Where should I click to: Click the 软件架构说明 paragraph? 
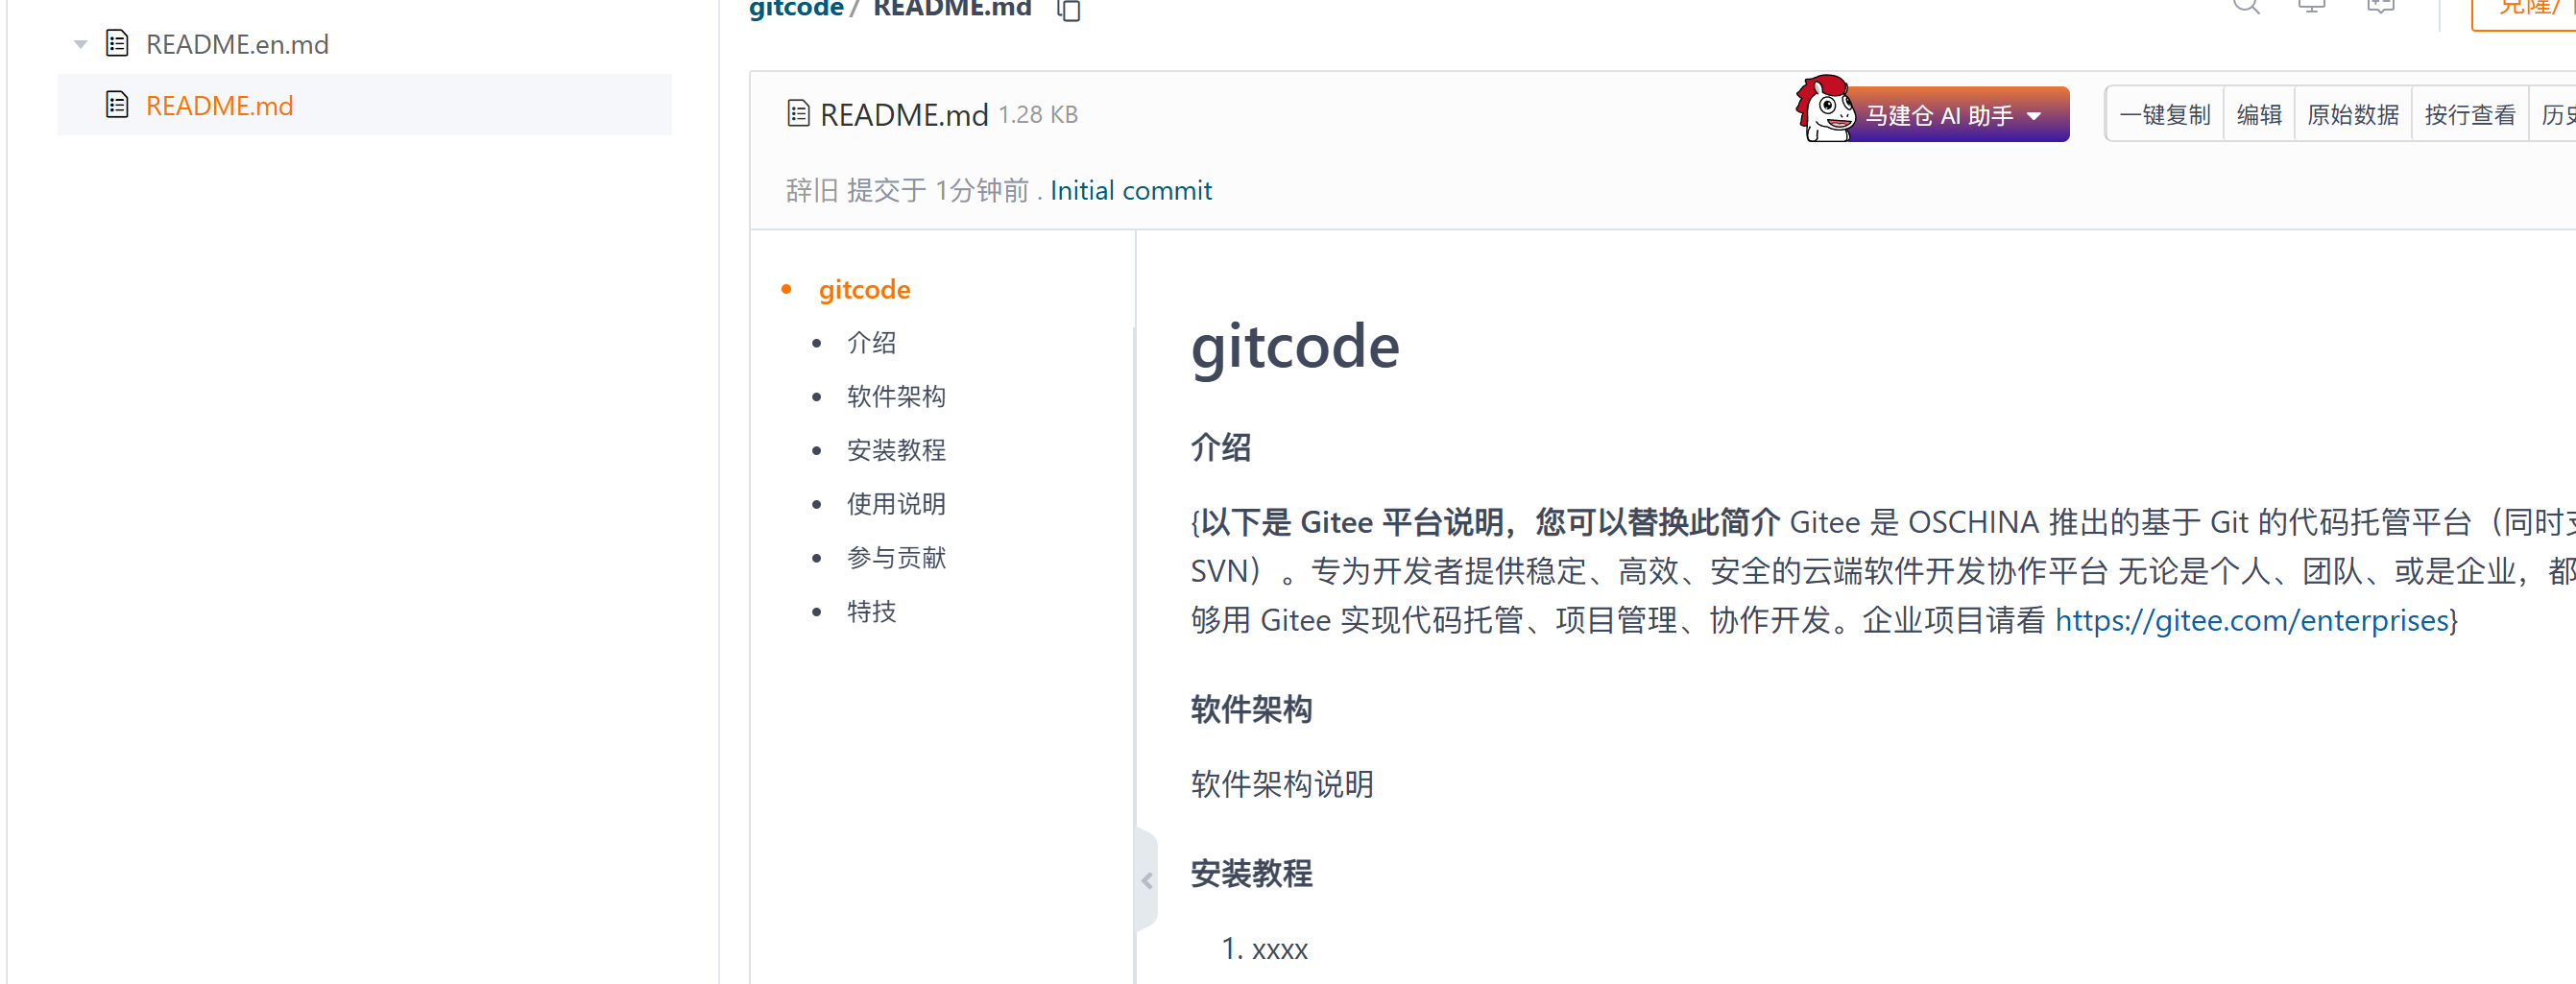1282,784
